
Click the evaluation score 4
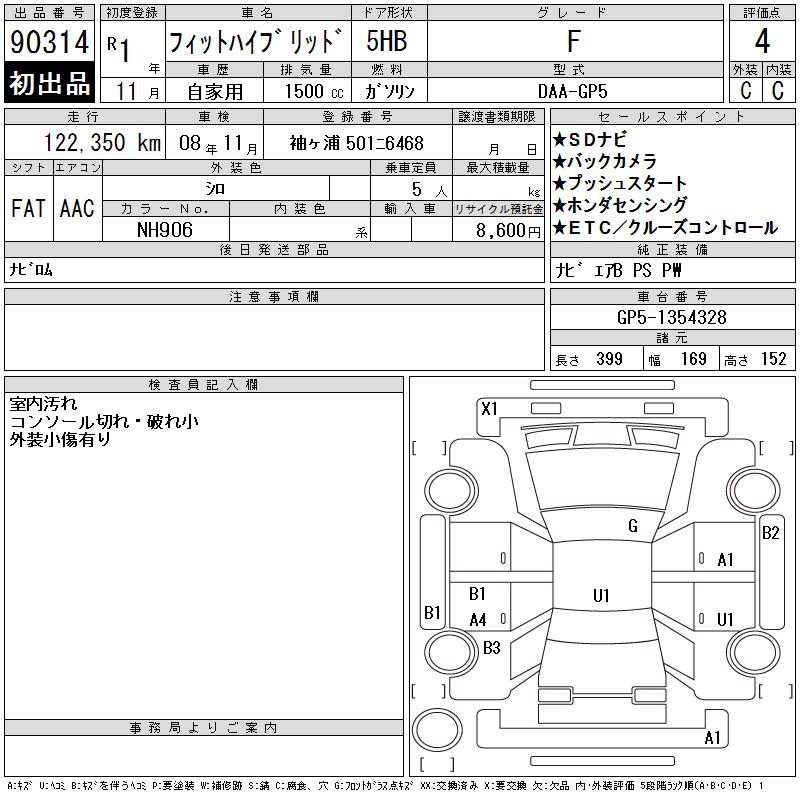762,42
